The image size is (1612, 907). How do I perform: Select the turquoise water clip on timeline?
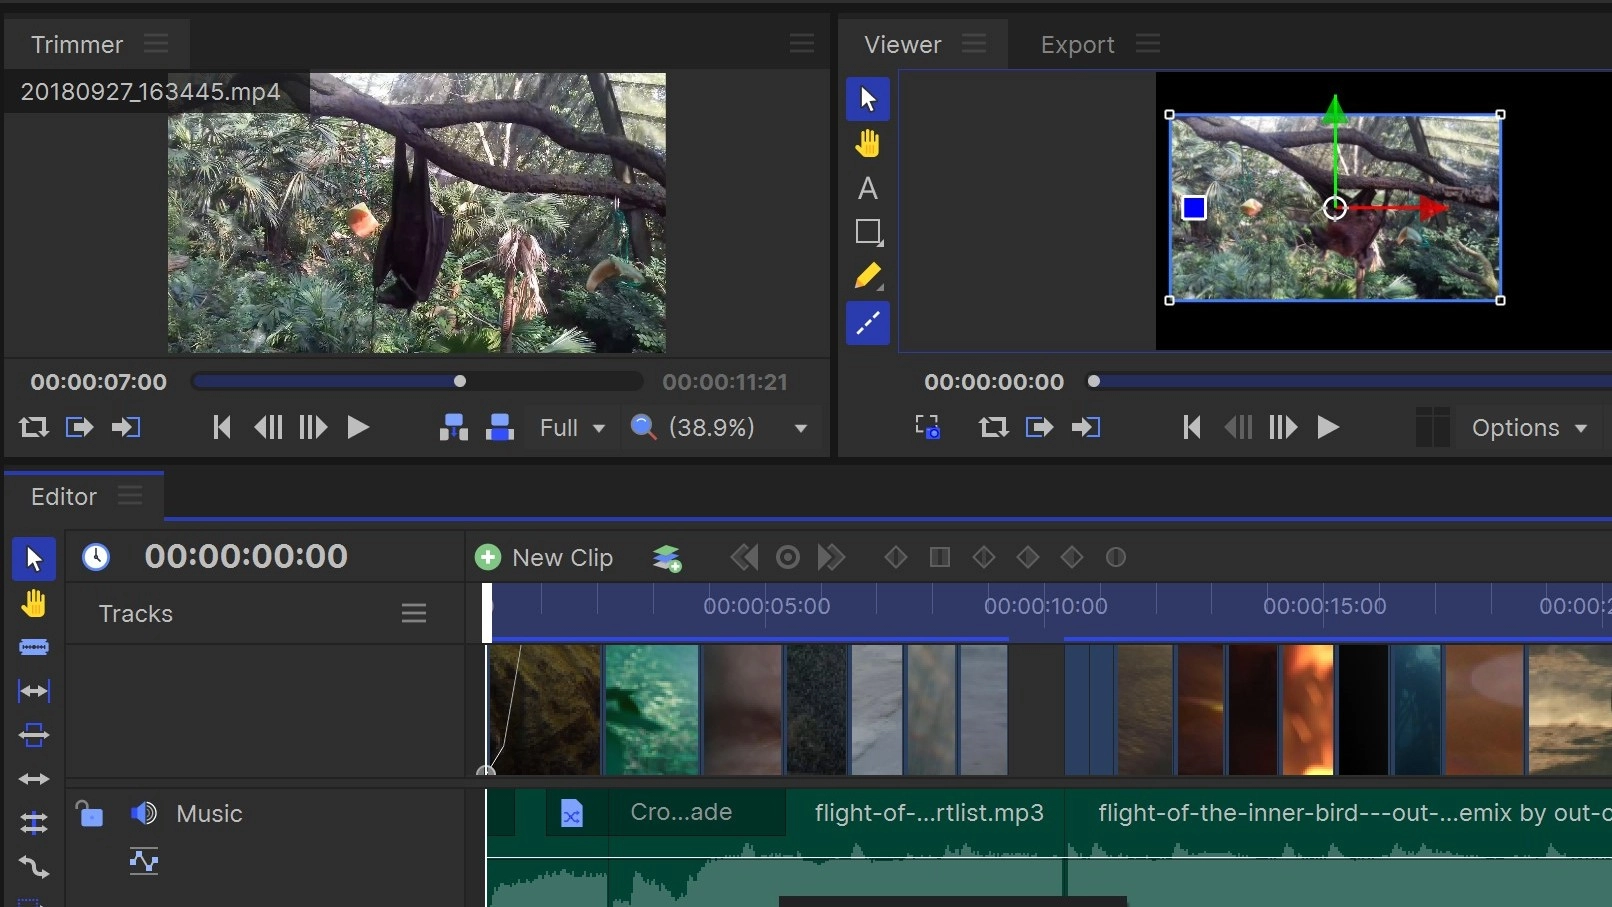652,710
